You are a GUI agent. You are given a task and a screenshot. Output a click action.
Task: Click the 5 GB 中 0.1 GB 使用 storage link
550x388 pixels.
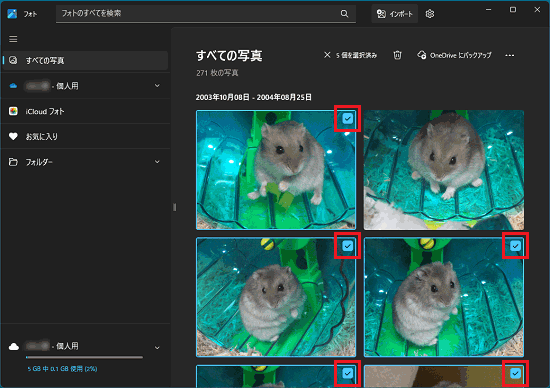point(62,369)
